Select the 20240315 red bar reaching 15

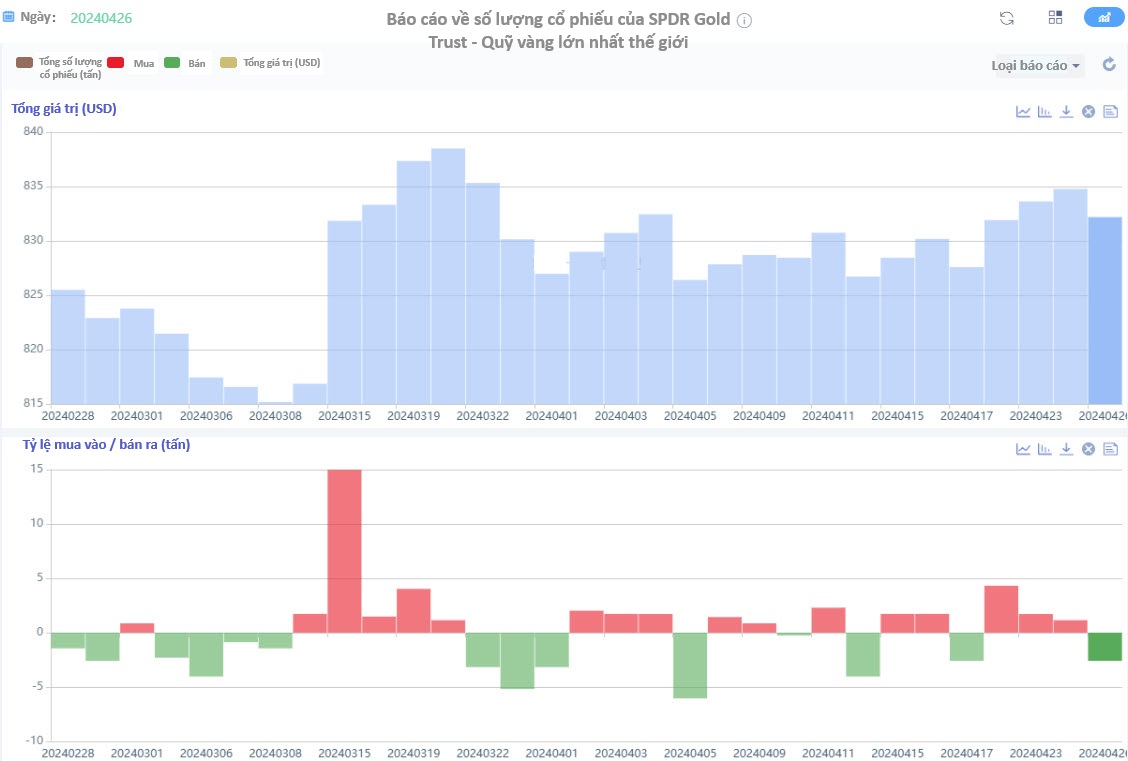pyautogui.click(x=345, y=551)
